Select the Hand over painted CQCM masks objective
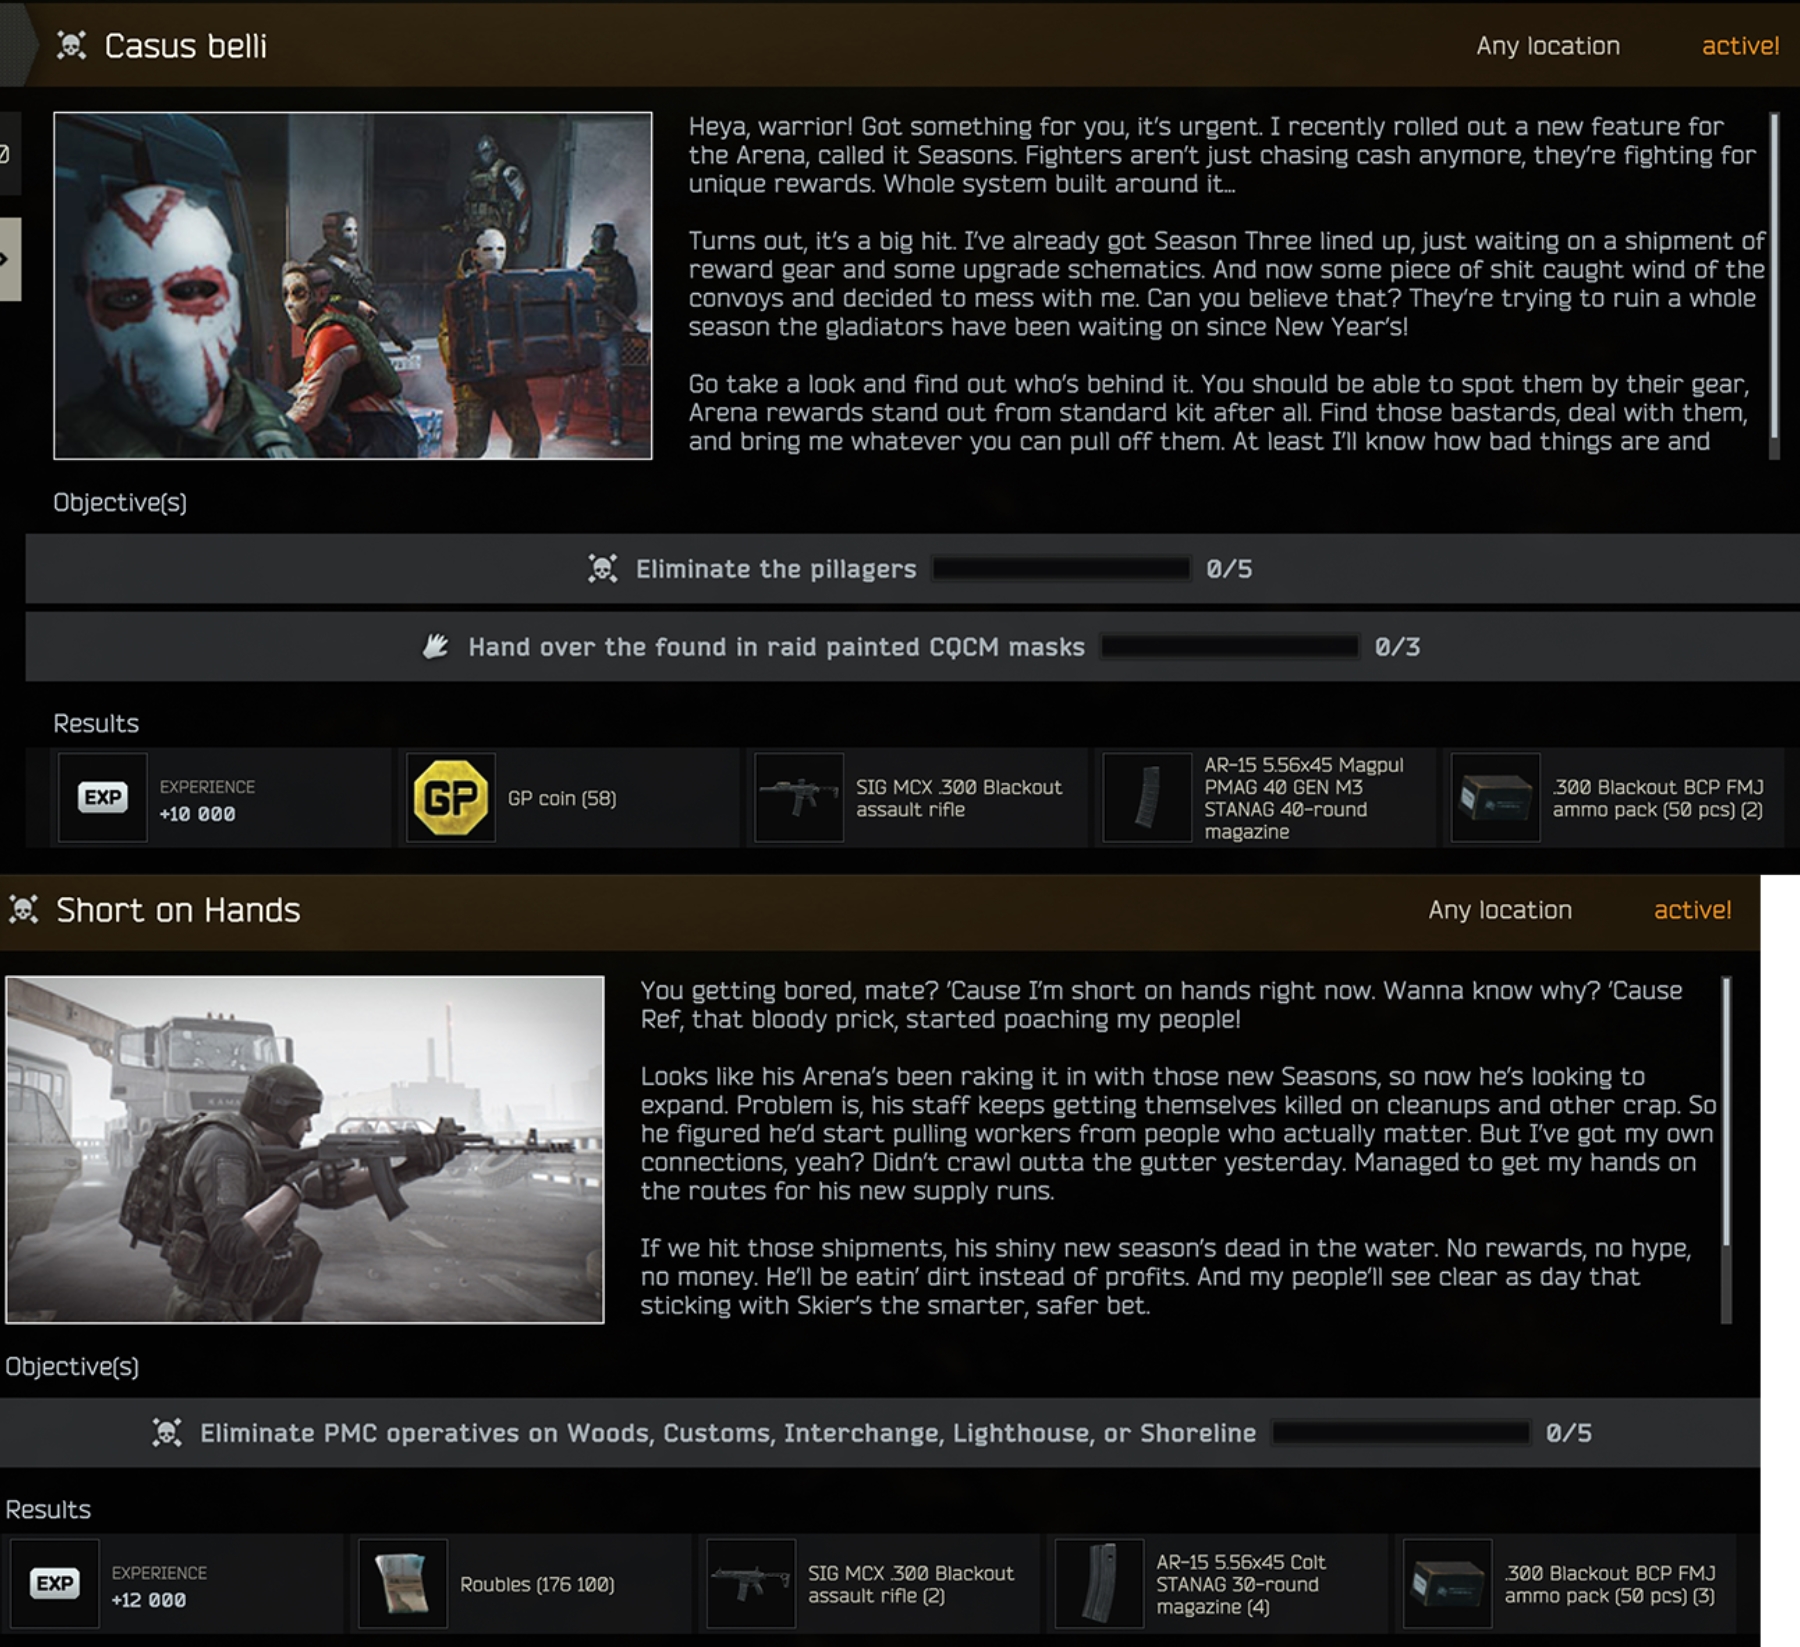The width and height of the screenshot is (1800, 1647). click(x=912, y=647)
